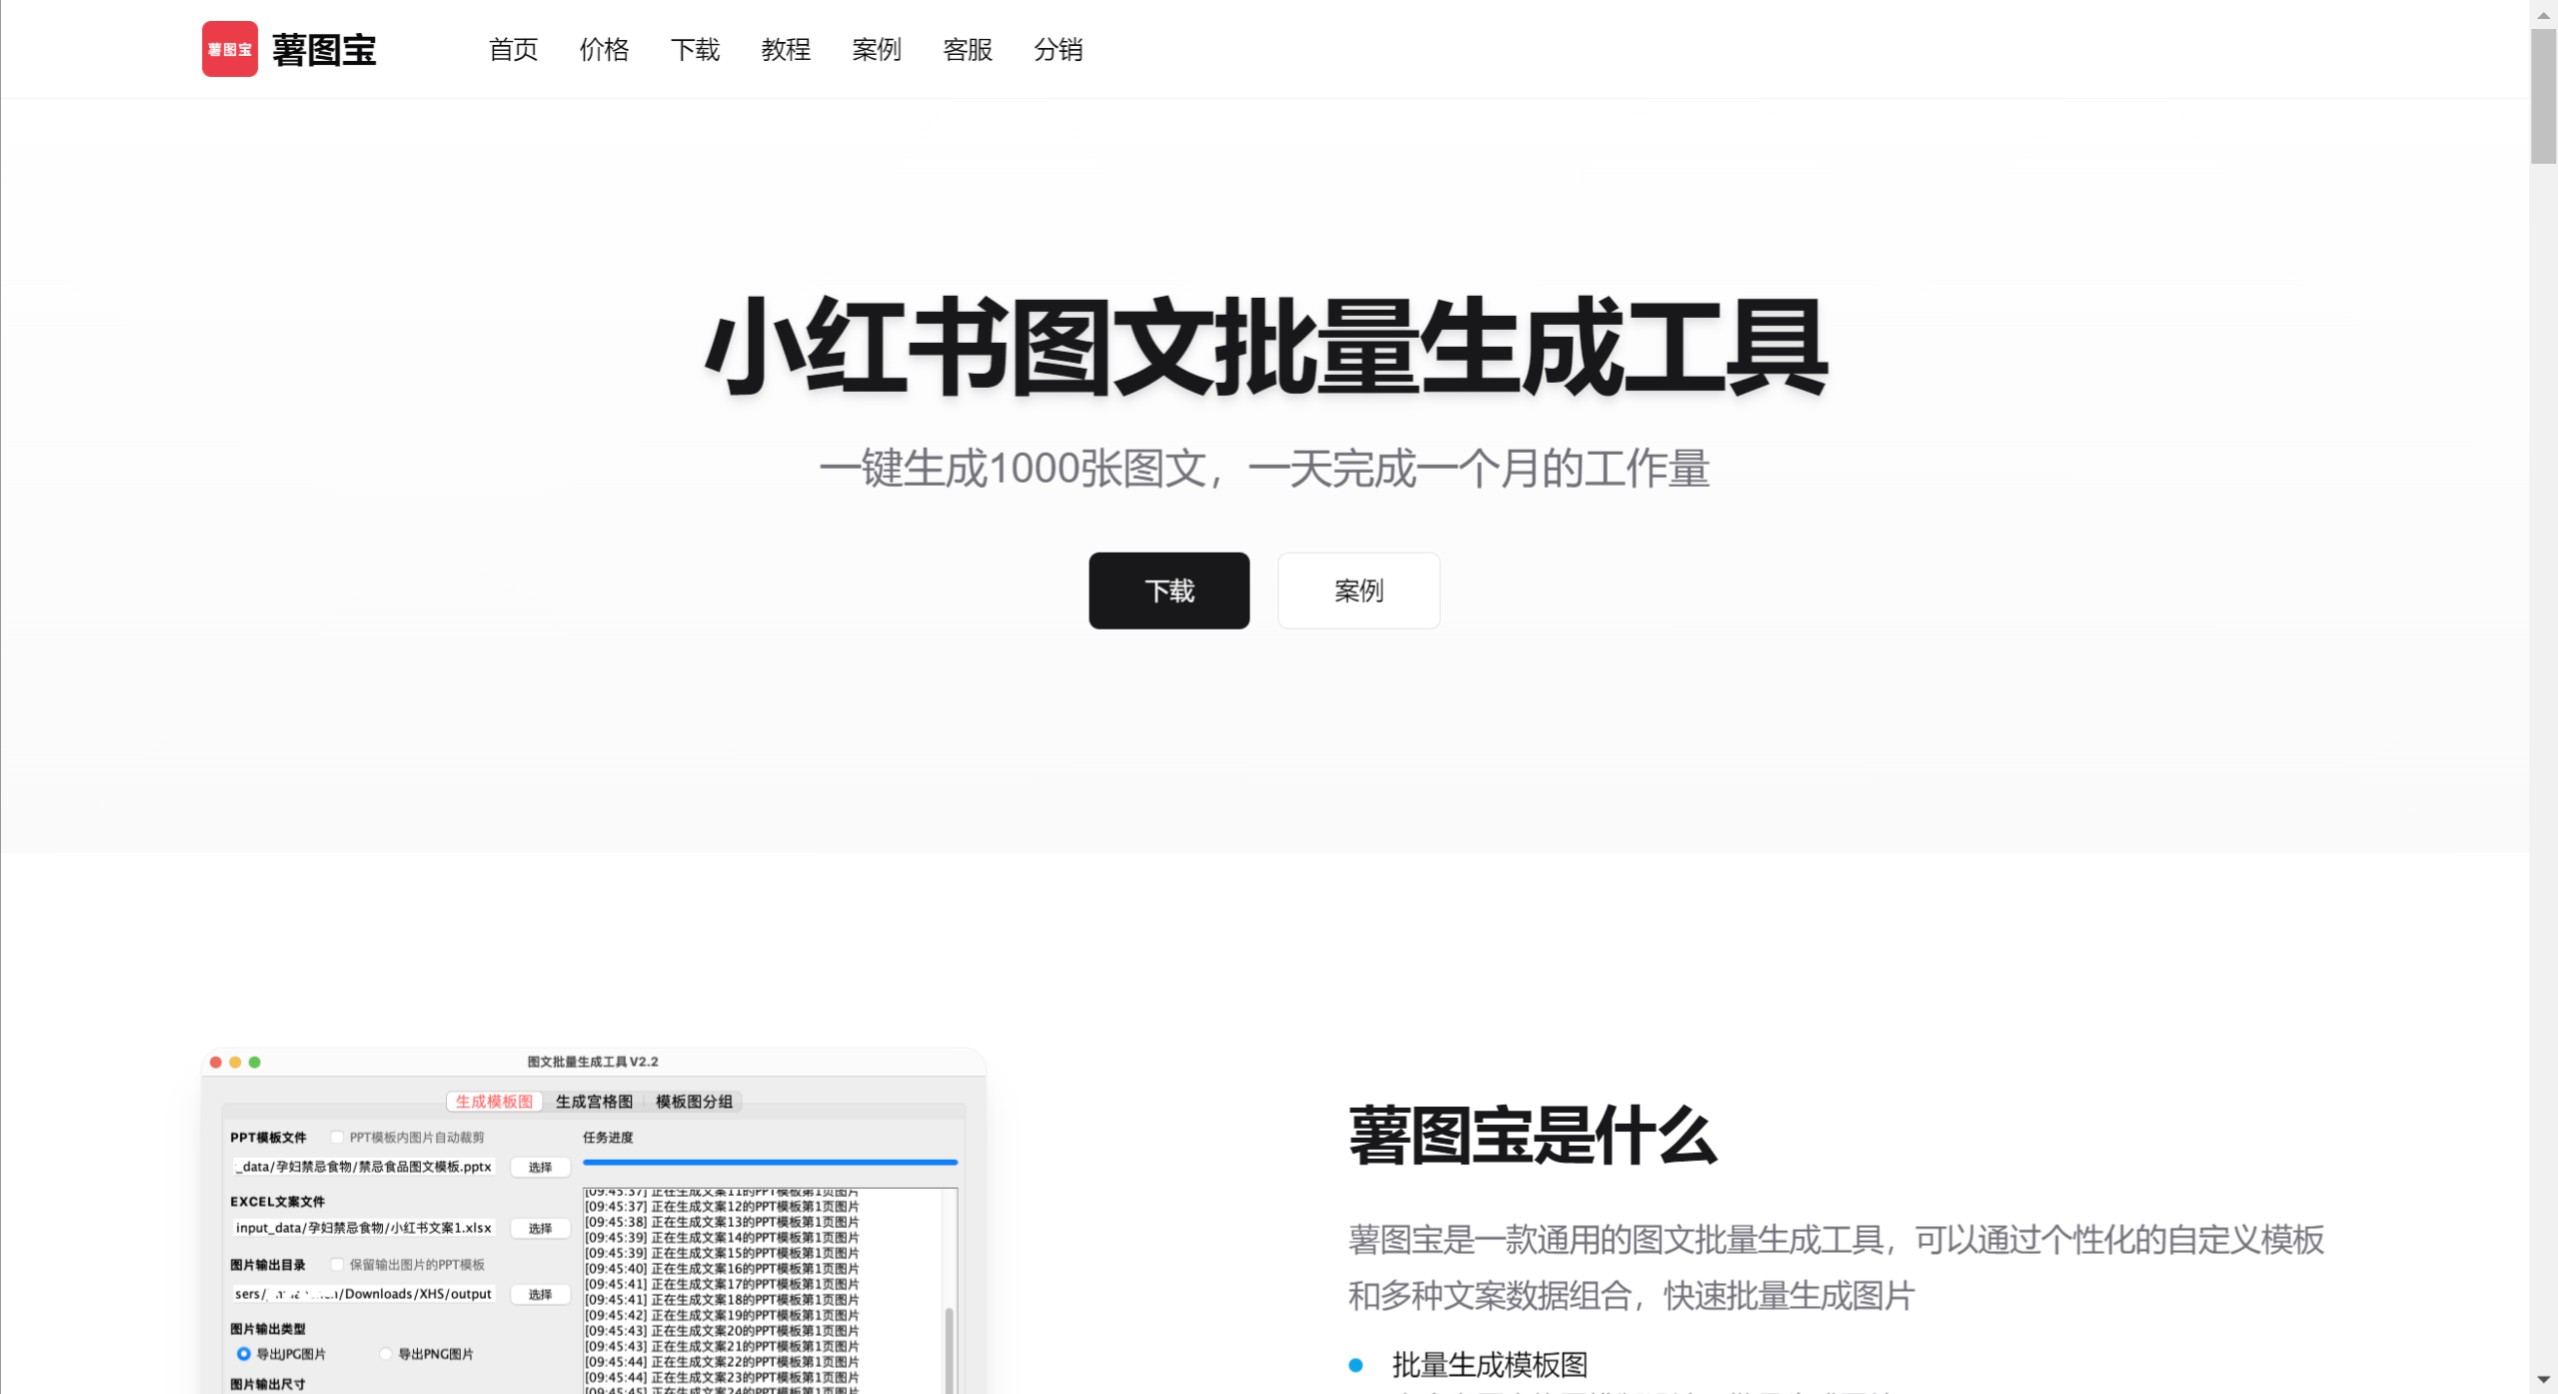2558x1394 pixels.
Task: Select the 导出JPG图片 radio button
Action: [245, 1354]
